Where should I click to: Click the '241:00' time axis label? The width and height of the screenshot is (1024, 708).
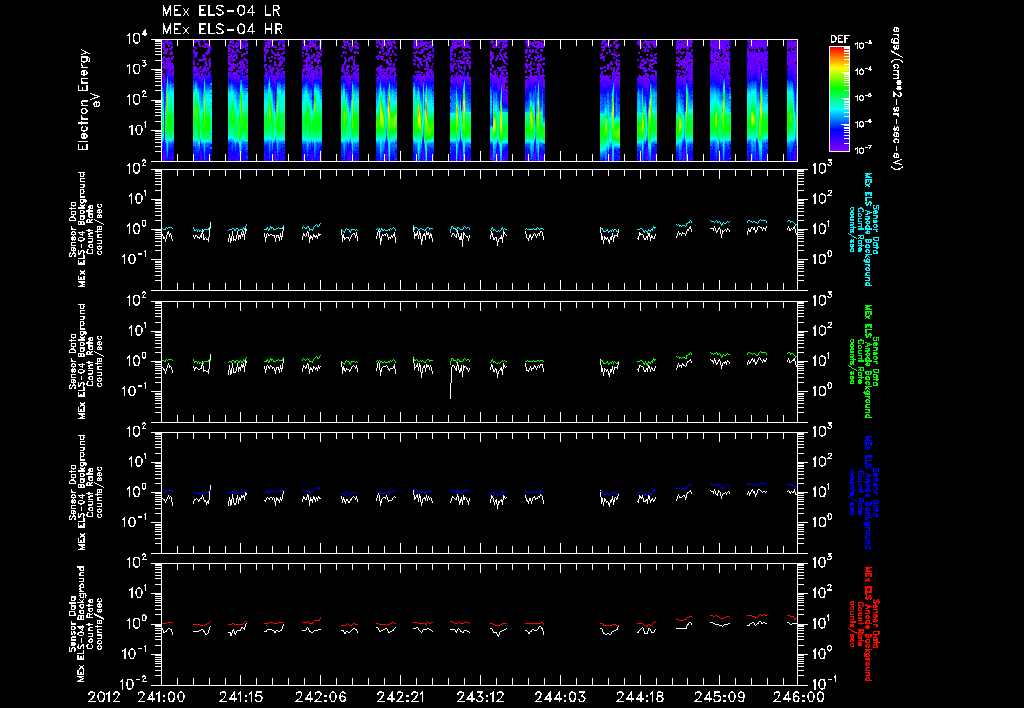(161, 697)
